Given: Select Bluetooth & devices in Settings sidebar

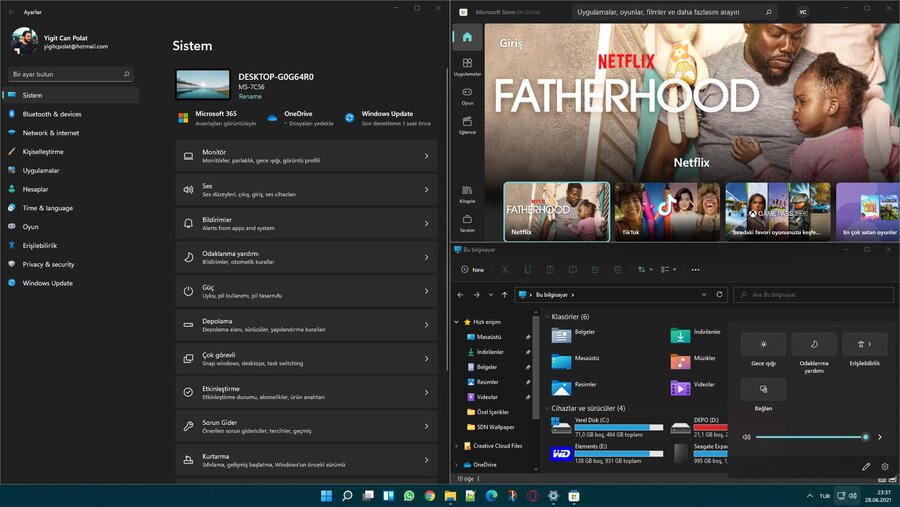Looking at the screenshot, I should (52, 114).
